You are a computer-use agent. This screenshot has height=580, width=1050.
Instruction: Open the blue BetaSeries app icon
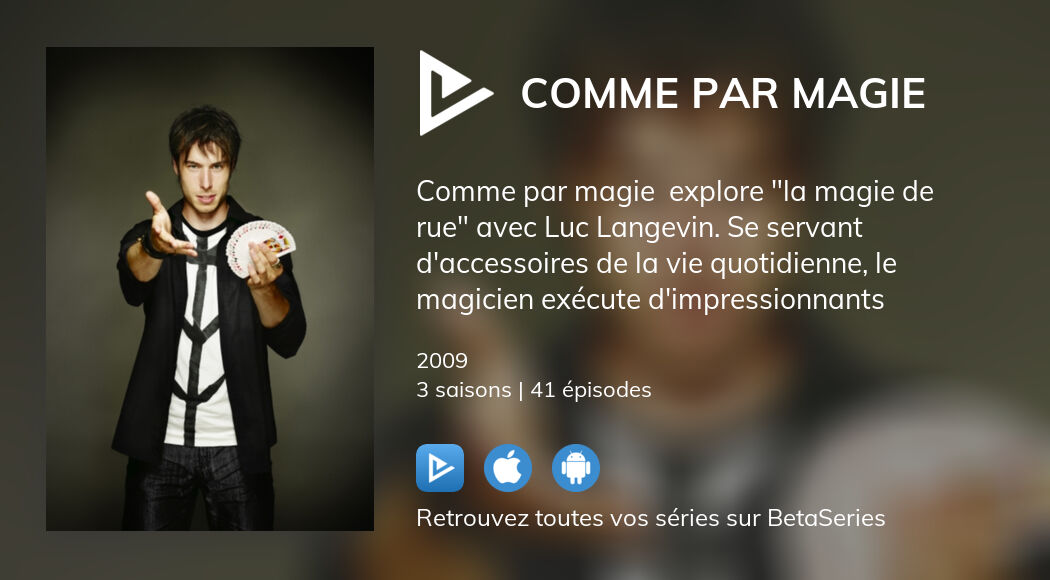click(x=440, y=468)
